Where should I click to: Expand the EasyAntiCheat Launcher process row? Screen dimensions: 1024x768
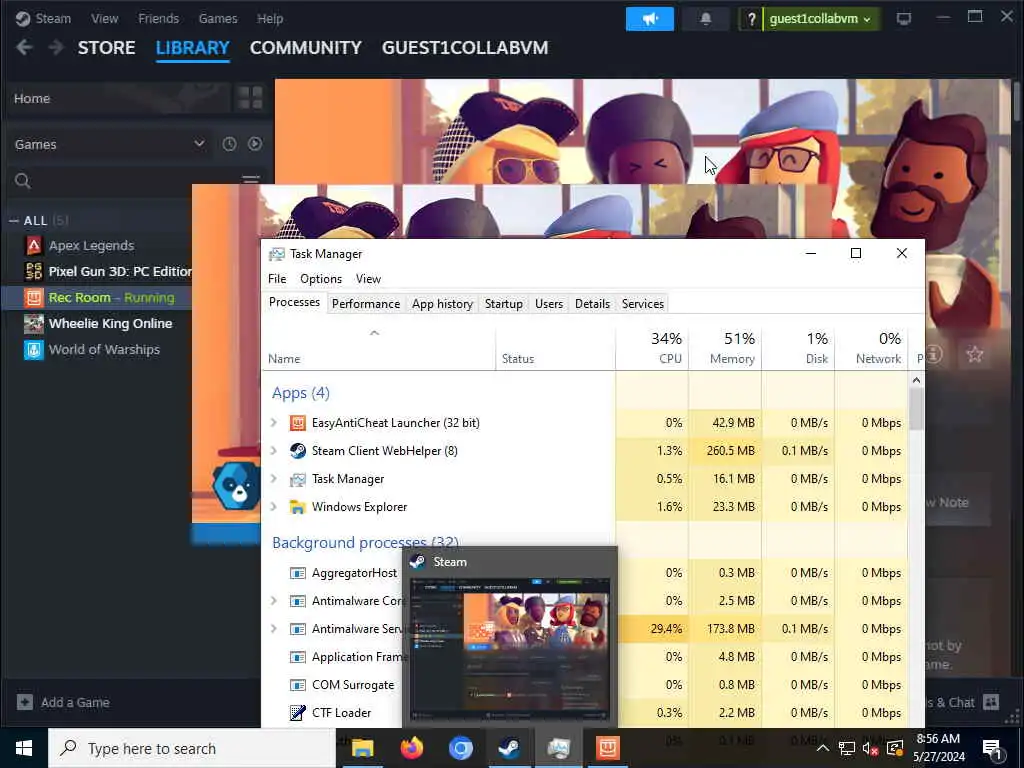point(274,423)
